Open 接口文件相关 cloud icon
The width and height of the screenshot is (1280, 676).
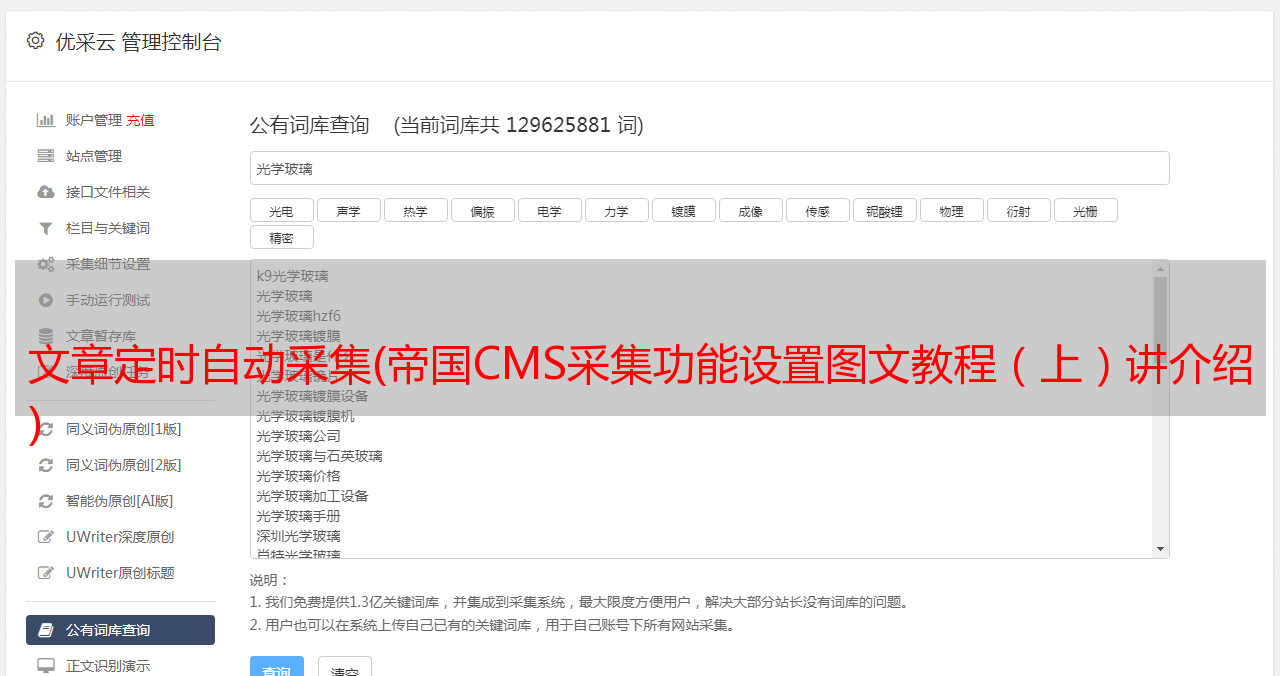[x=46, y=192]
